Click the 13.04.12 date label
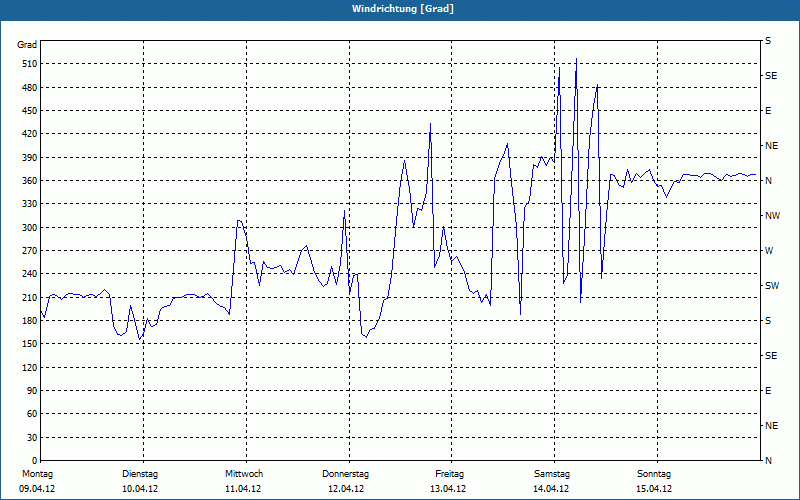 448,489
